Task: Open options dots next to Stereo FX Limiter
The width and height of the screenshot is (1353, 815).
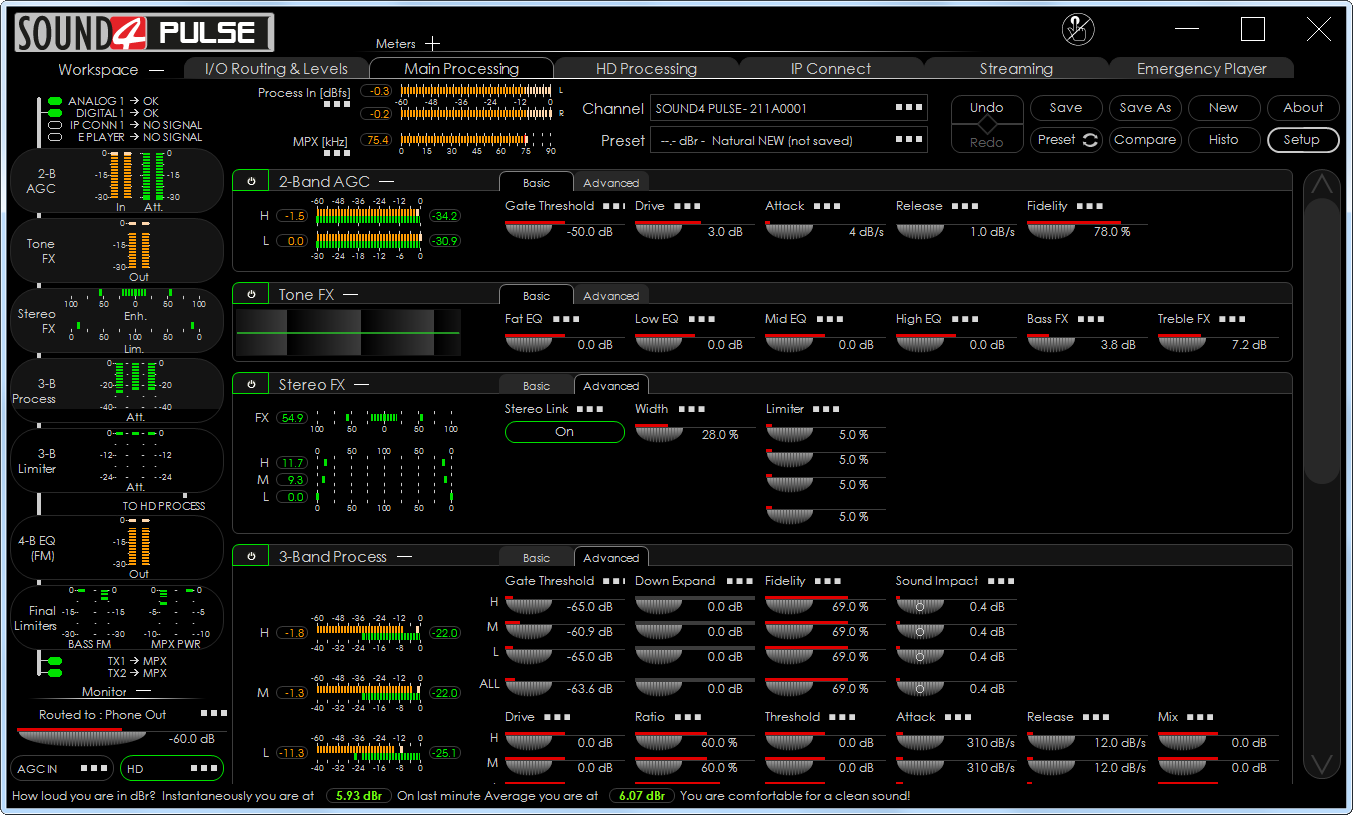Action: point(827,409)
